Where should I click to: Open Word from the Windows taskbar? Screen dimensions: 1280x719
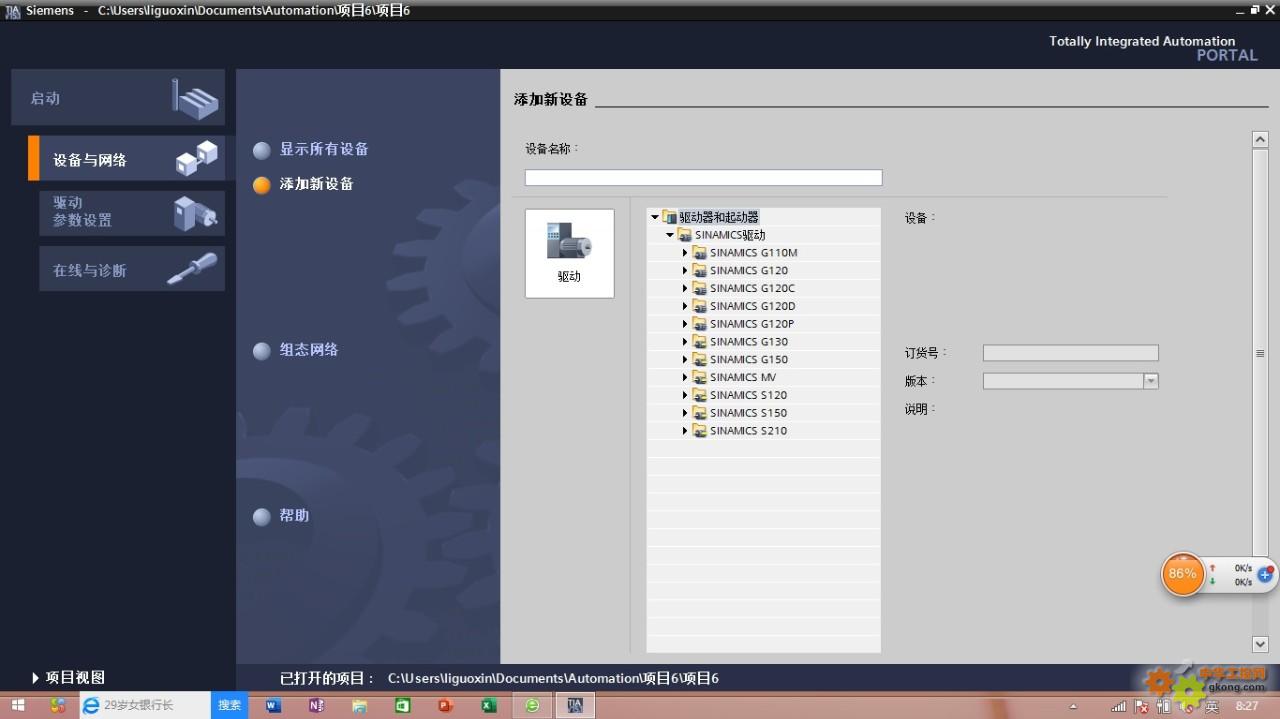273,705
